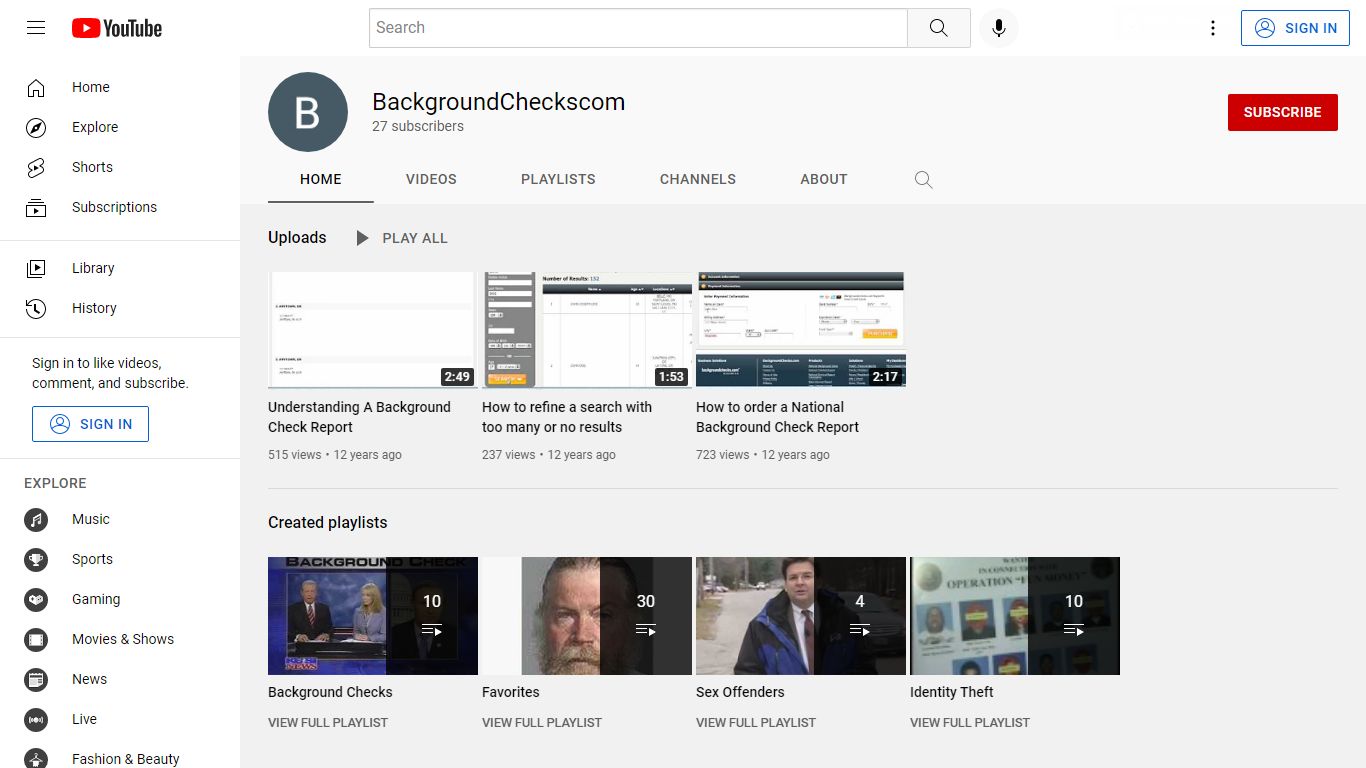Open Understanding A Background Check Report thumbnail
The height and width of the screenshot is (768, 1366).
[373, 330]
